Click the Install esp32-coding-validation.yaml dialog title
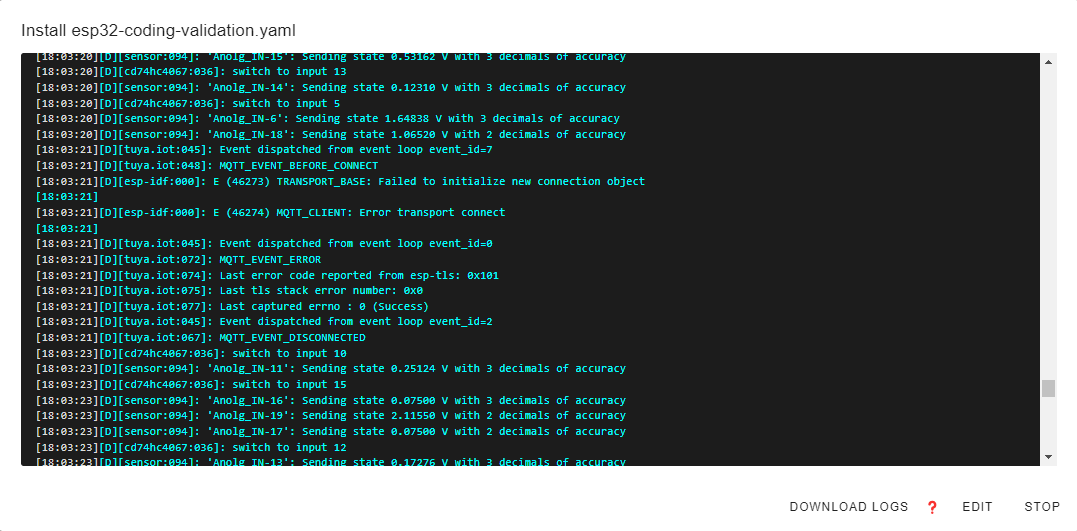 point(158,31)
